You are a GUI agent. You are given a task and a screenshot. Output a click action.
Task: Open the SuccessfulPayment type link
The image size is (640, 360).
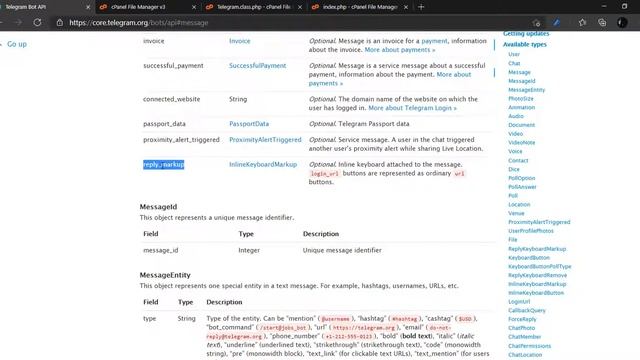[258, 65]
